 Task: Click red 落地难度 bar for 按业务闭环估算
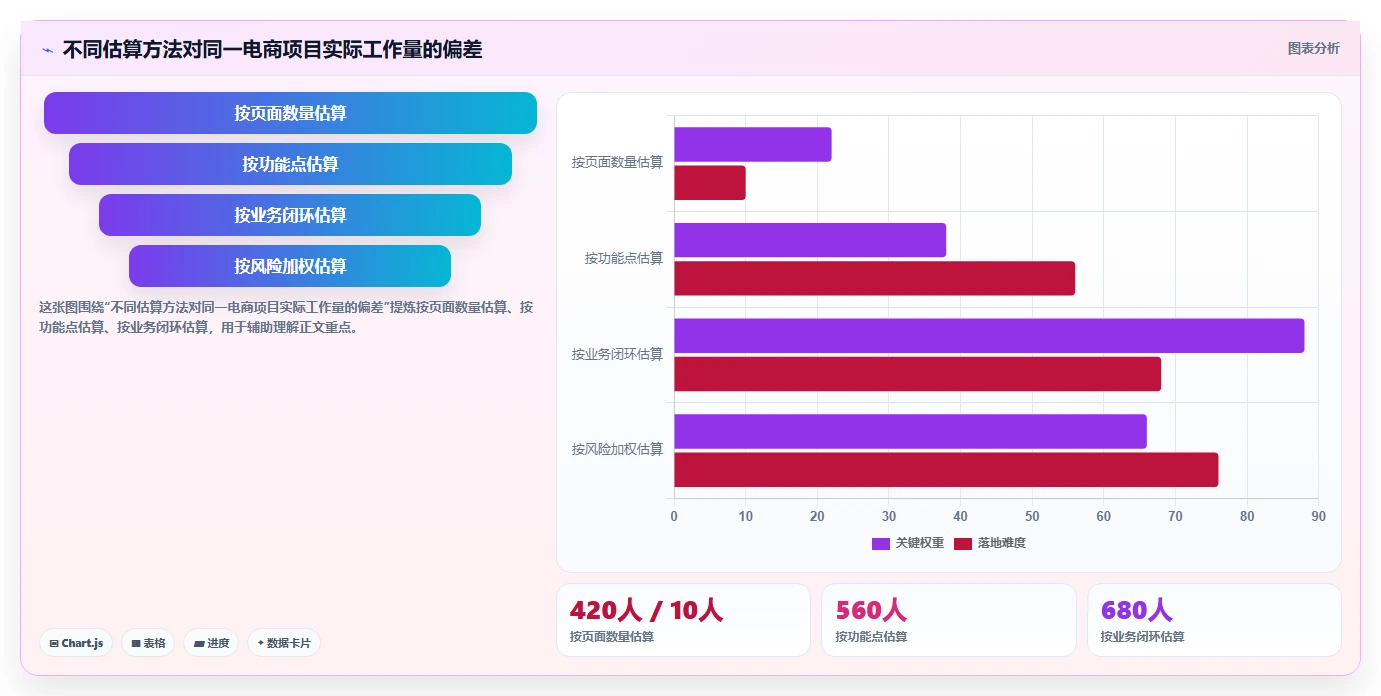point(918,374)
